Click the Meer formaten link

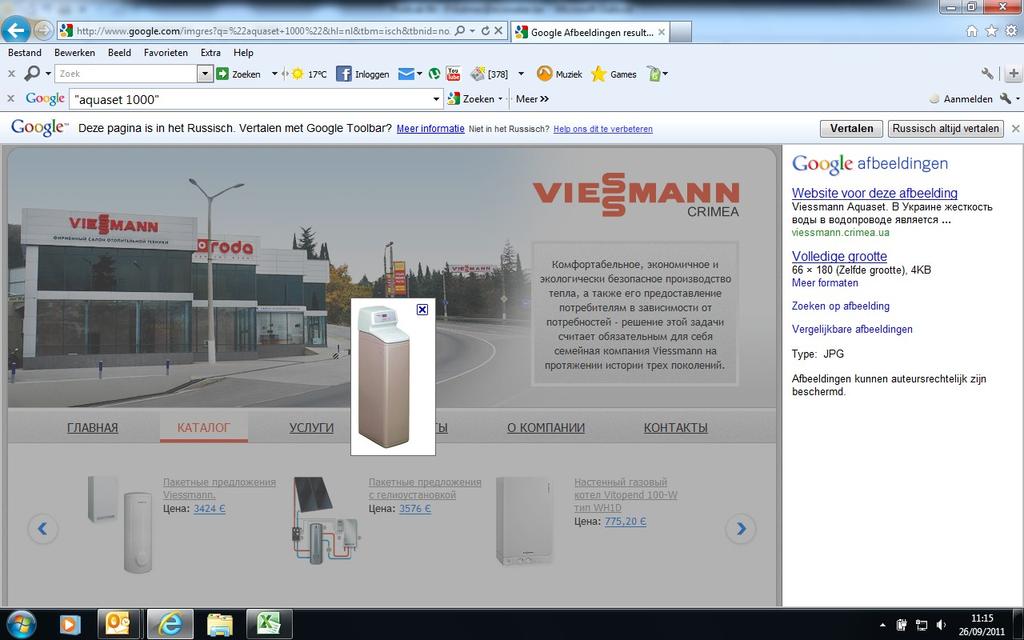(x=825, y=283)
